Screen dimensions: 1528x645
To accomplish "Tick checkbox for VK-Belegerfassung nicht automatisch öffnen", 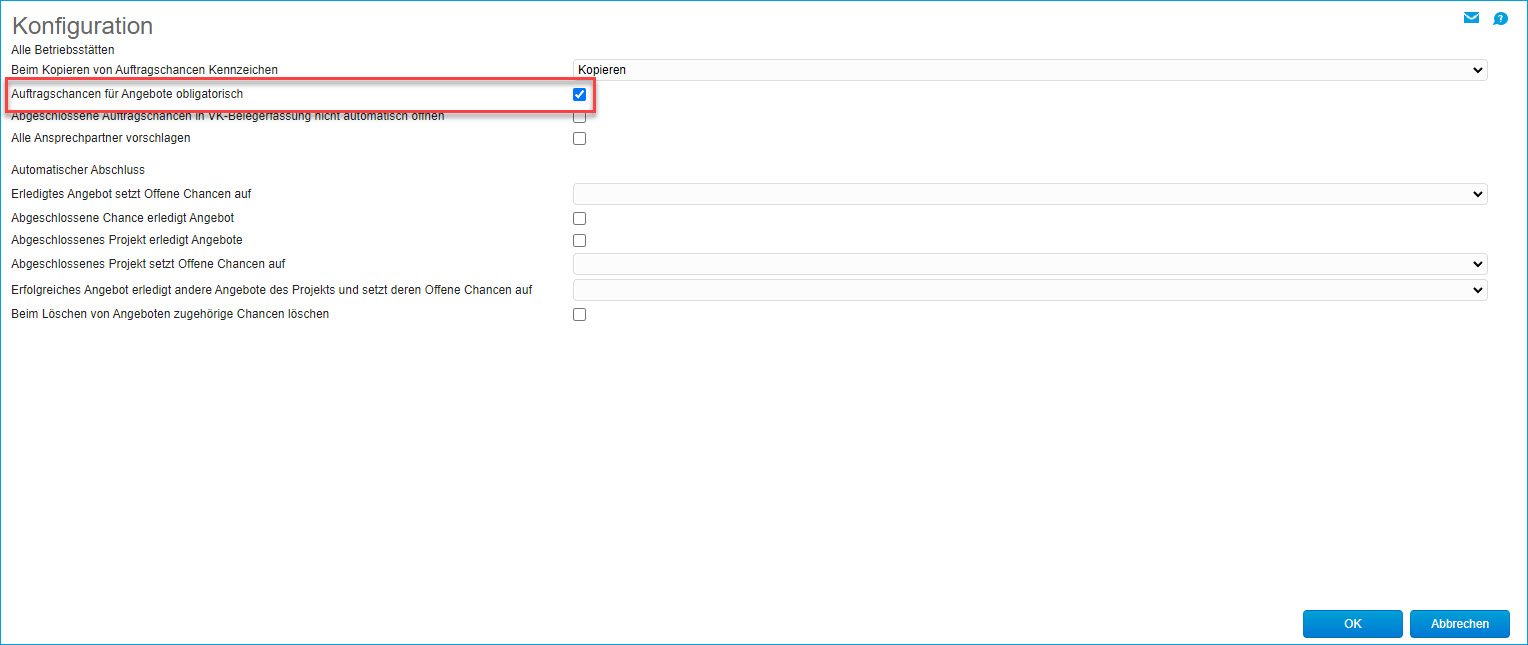I will pyautogui.click(x=579, y=117).
